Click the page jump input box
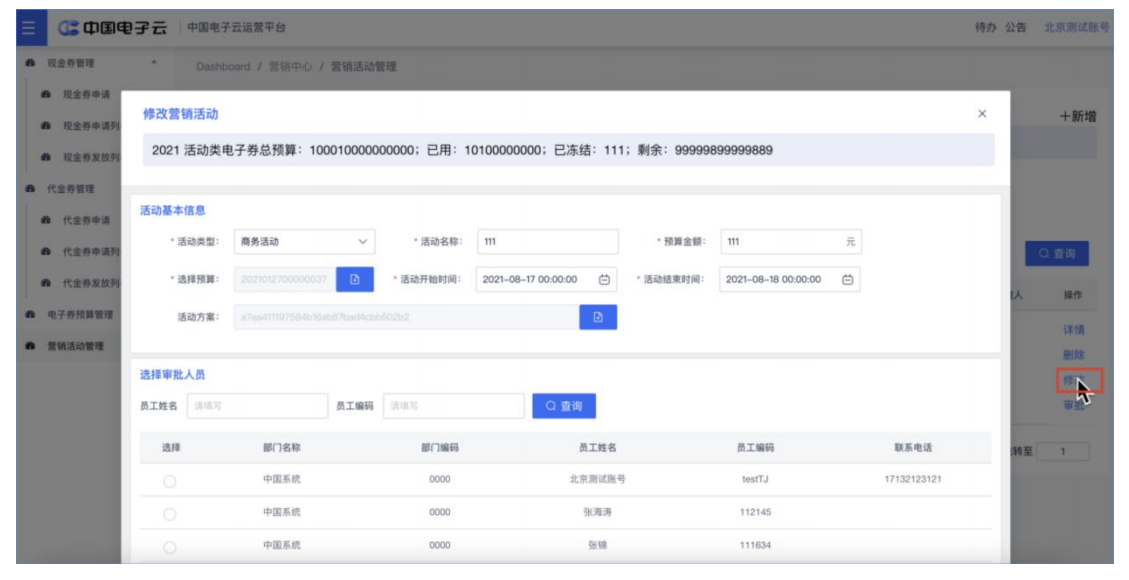The image size is (1129, 580). coord(1063,451)
